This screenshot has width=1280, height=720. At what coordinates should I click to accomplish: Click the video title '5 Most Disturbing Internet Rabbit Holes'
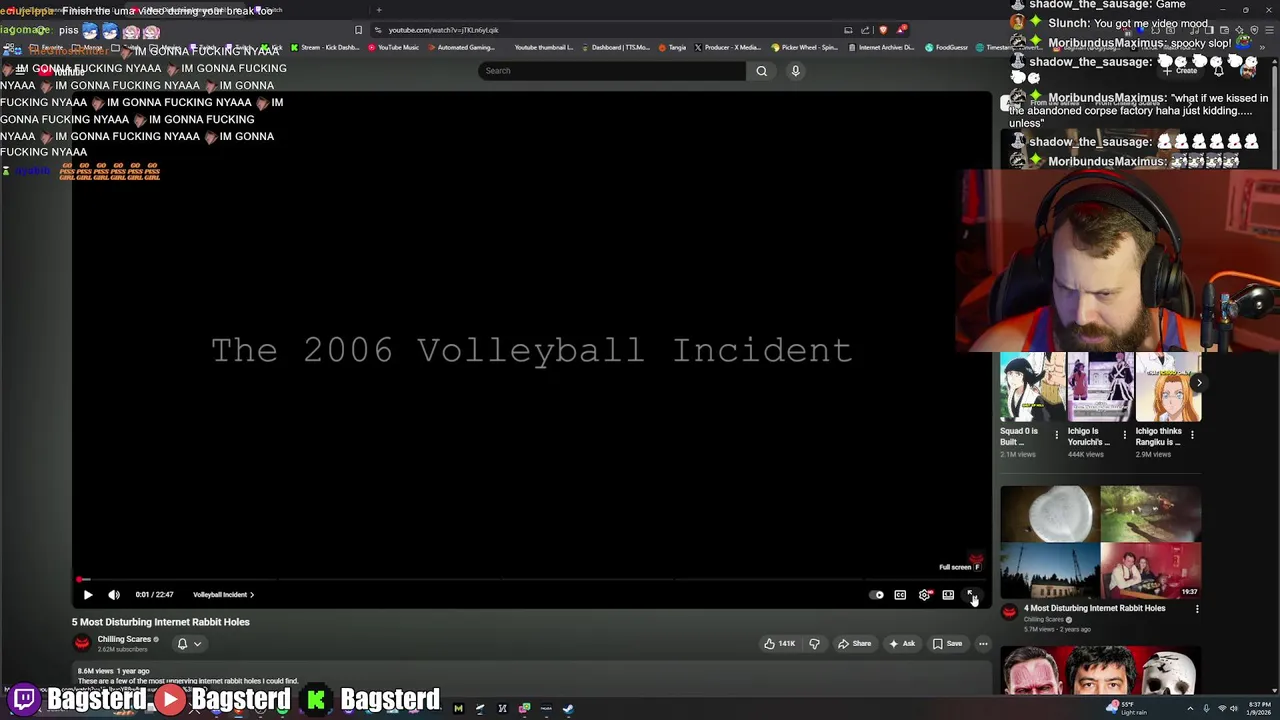(x=161, y=622)
